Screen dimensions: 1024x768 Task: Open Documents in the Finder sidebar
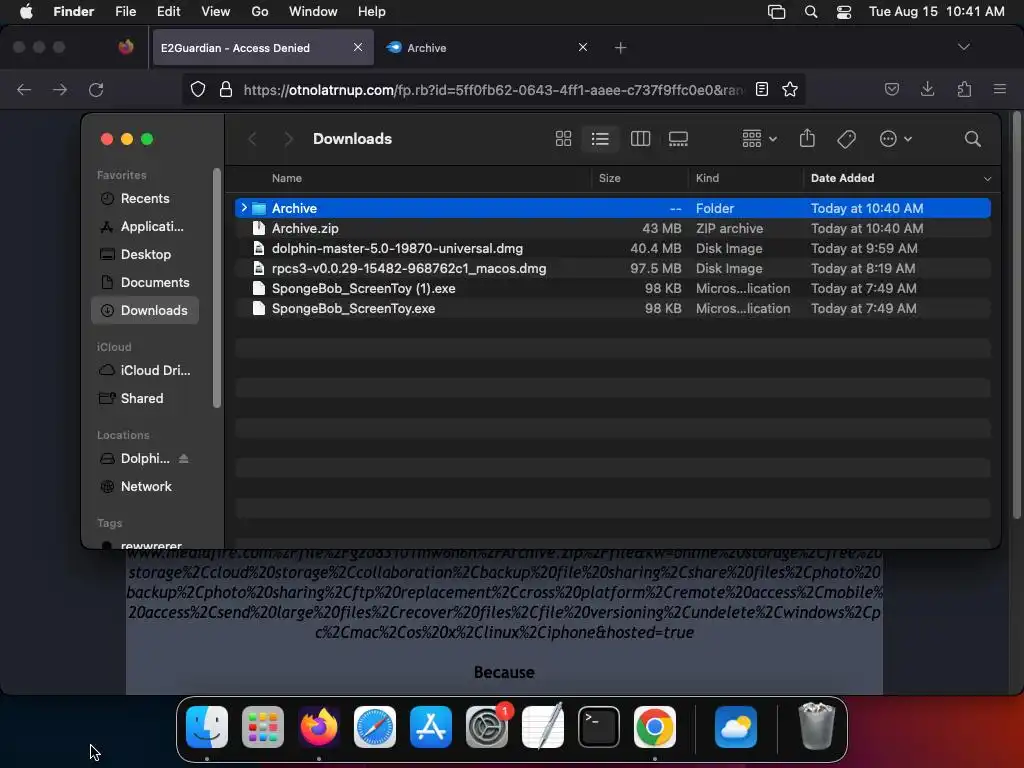point(145,282)
